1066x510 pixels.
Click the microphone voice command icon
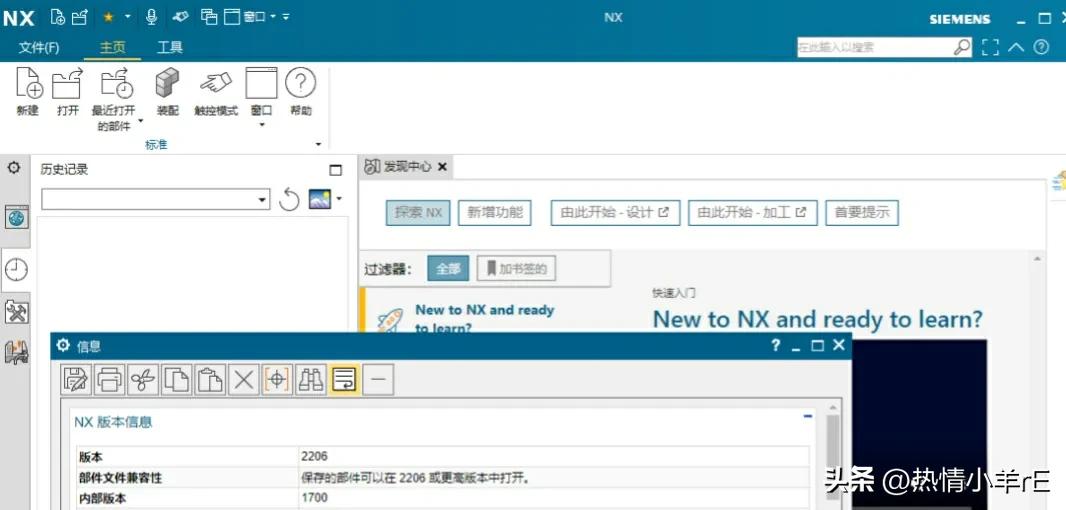click(152, 17)
